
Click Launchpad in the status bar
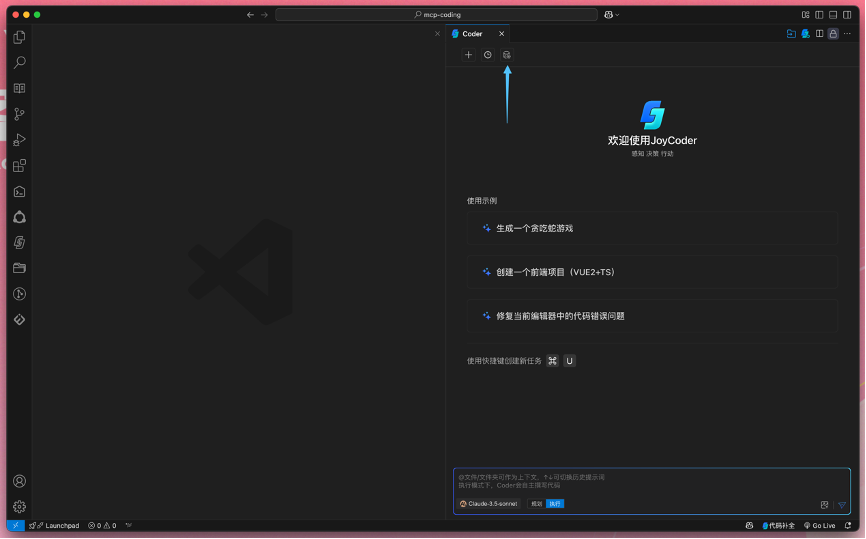pos(55,526)
